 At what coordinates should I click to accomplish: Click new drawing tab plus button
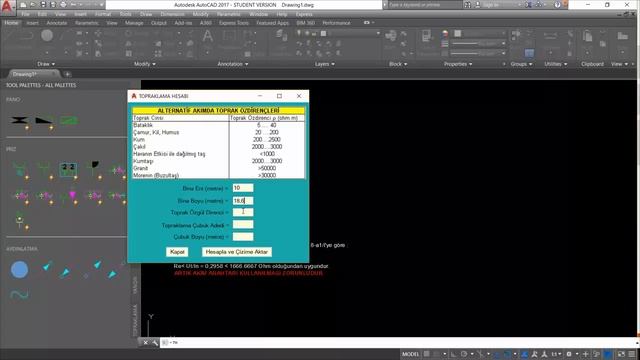(67, 74)
